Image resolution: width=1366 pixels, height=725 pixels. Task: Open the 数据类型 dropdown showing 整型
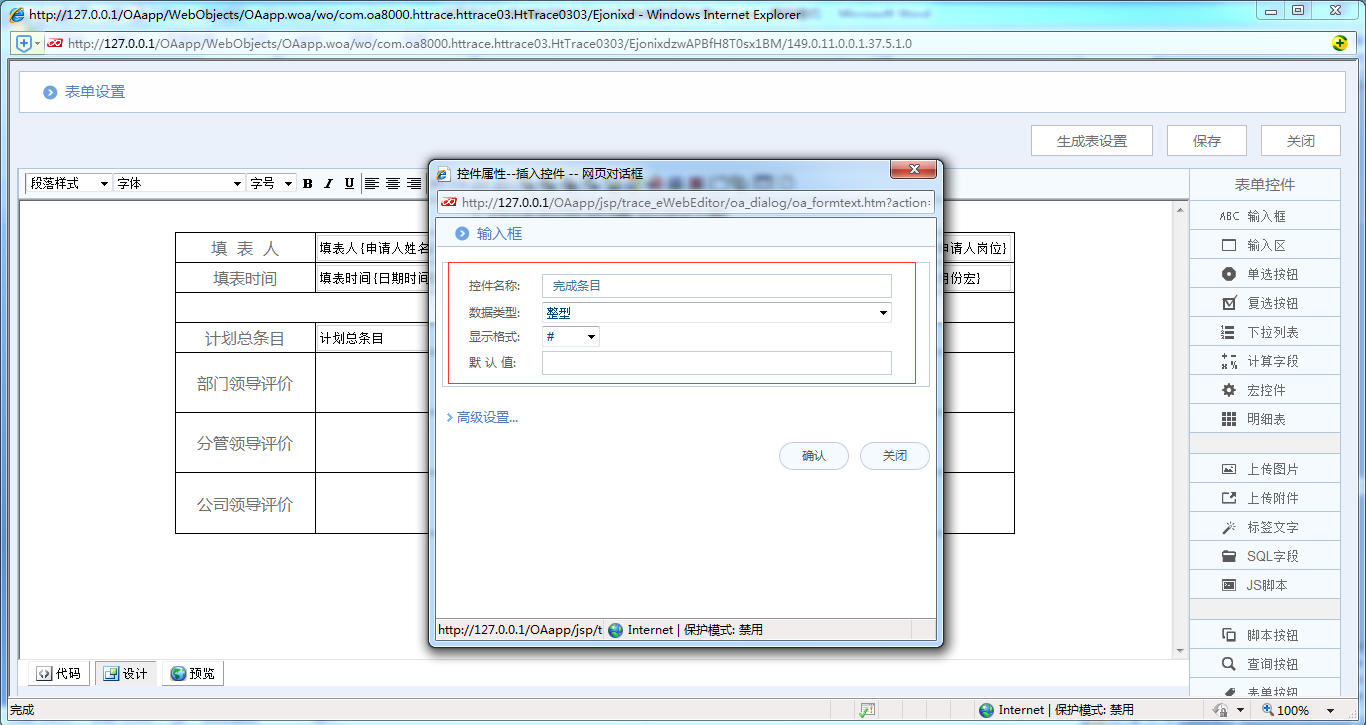point(883,312)
